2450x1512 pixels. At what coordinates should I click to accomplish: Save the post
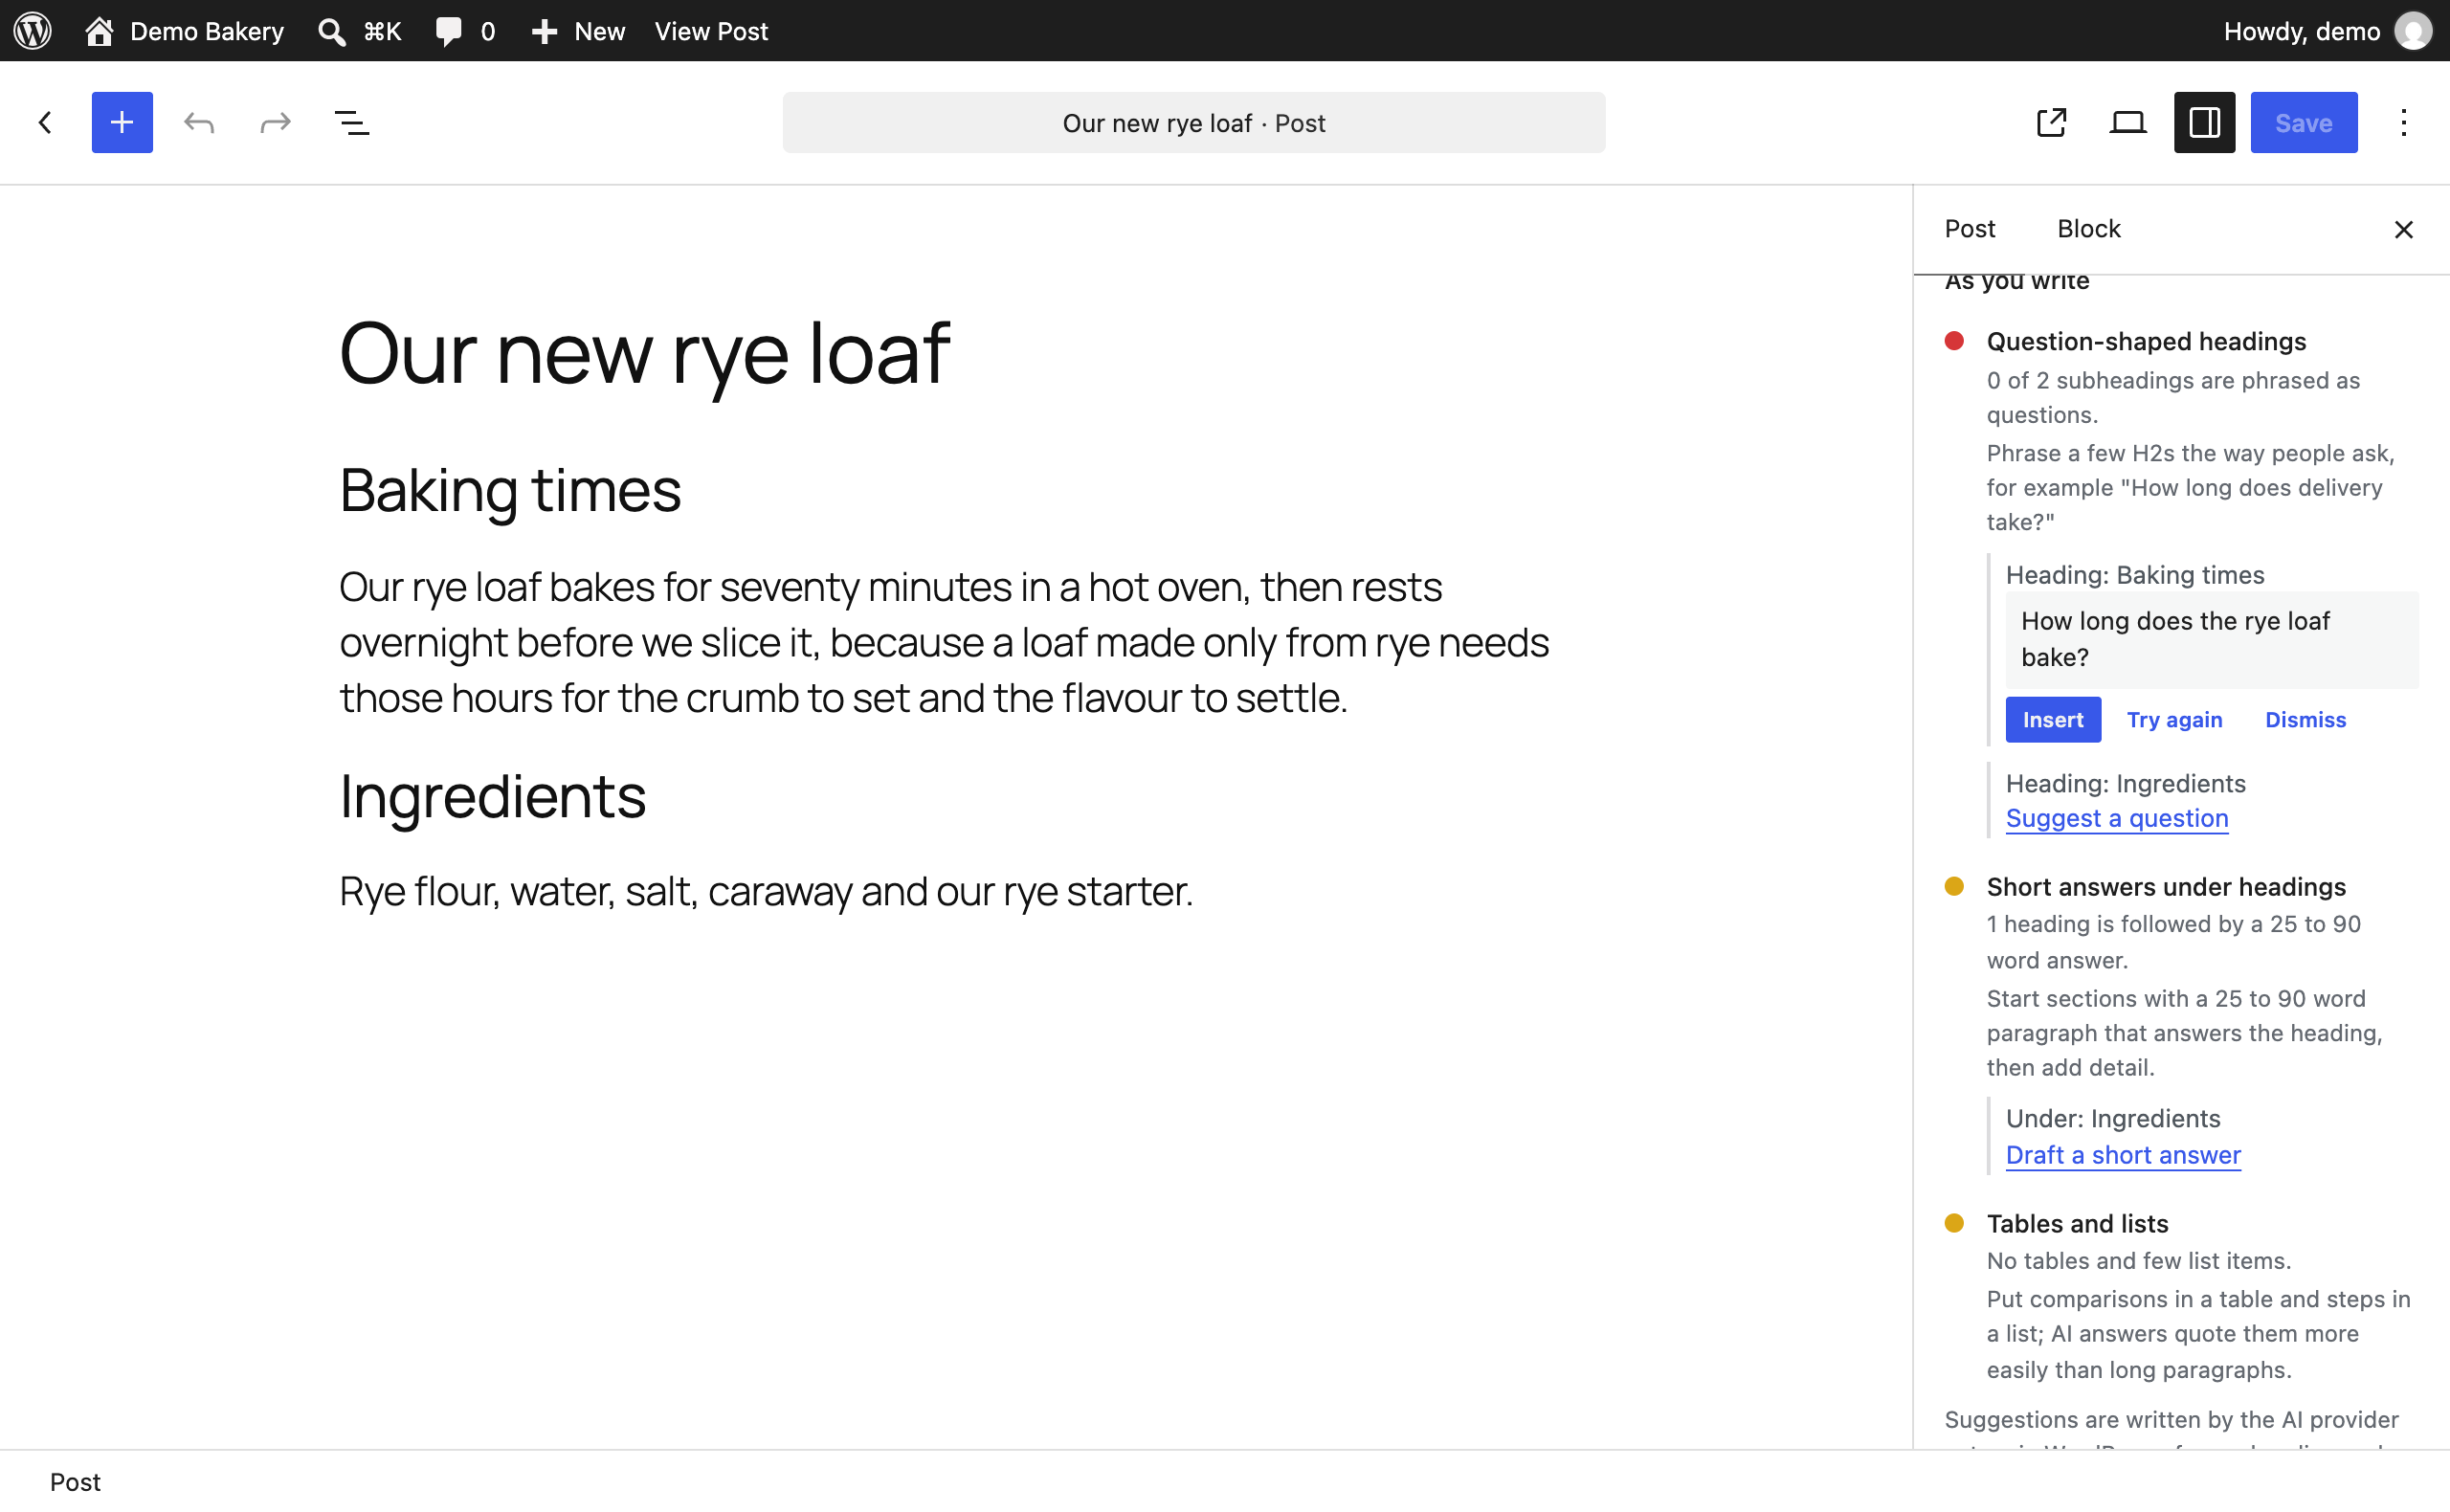(x=2303, y=122)
